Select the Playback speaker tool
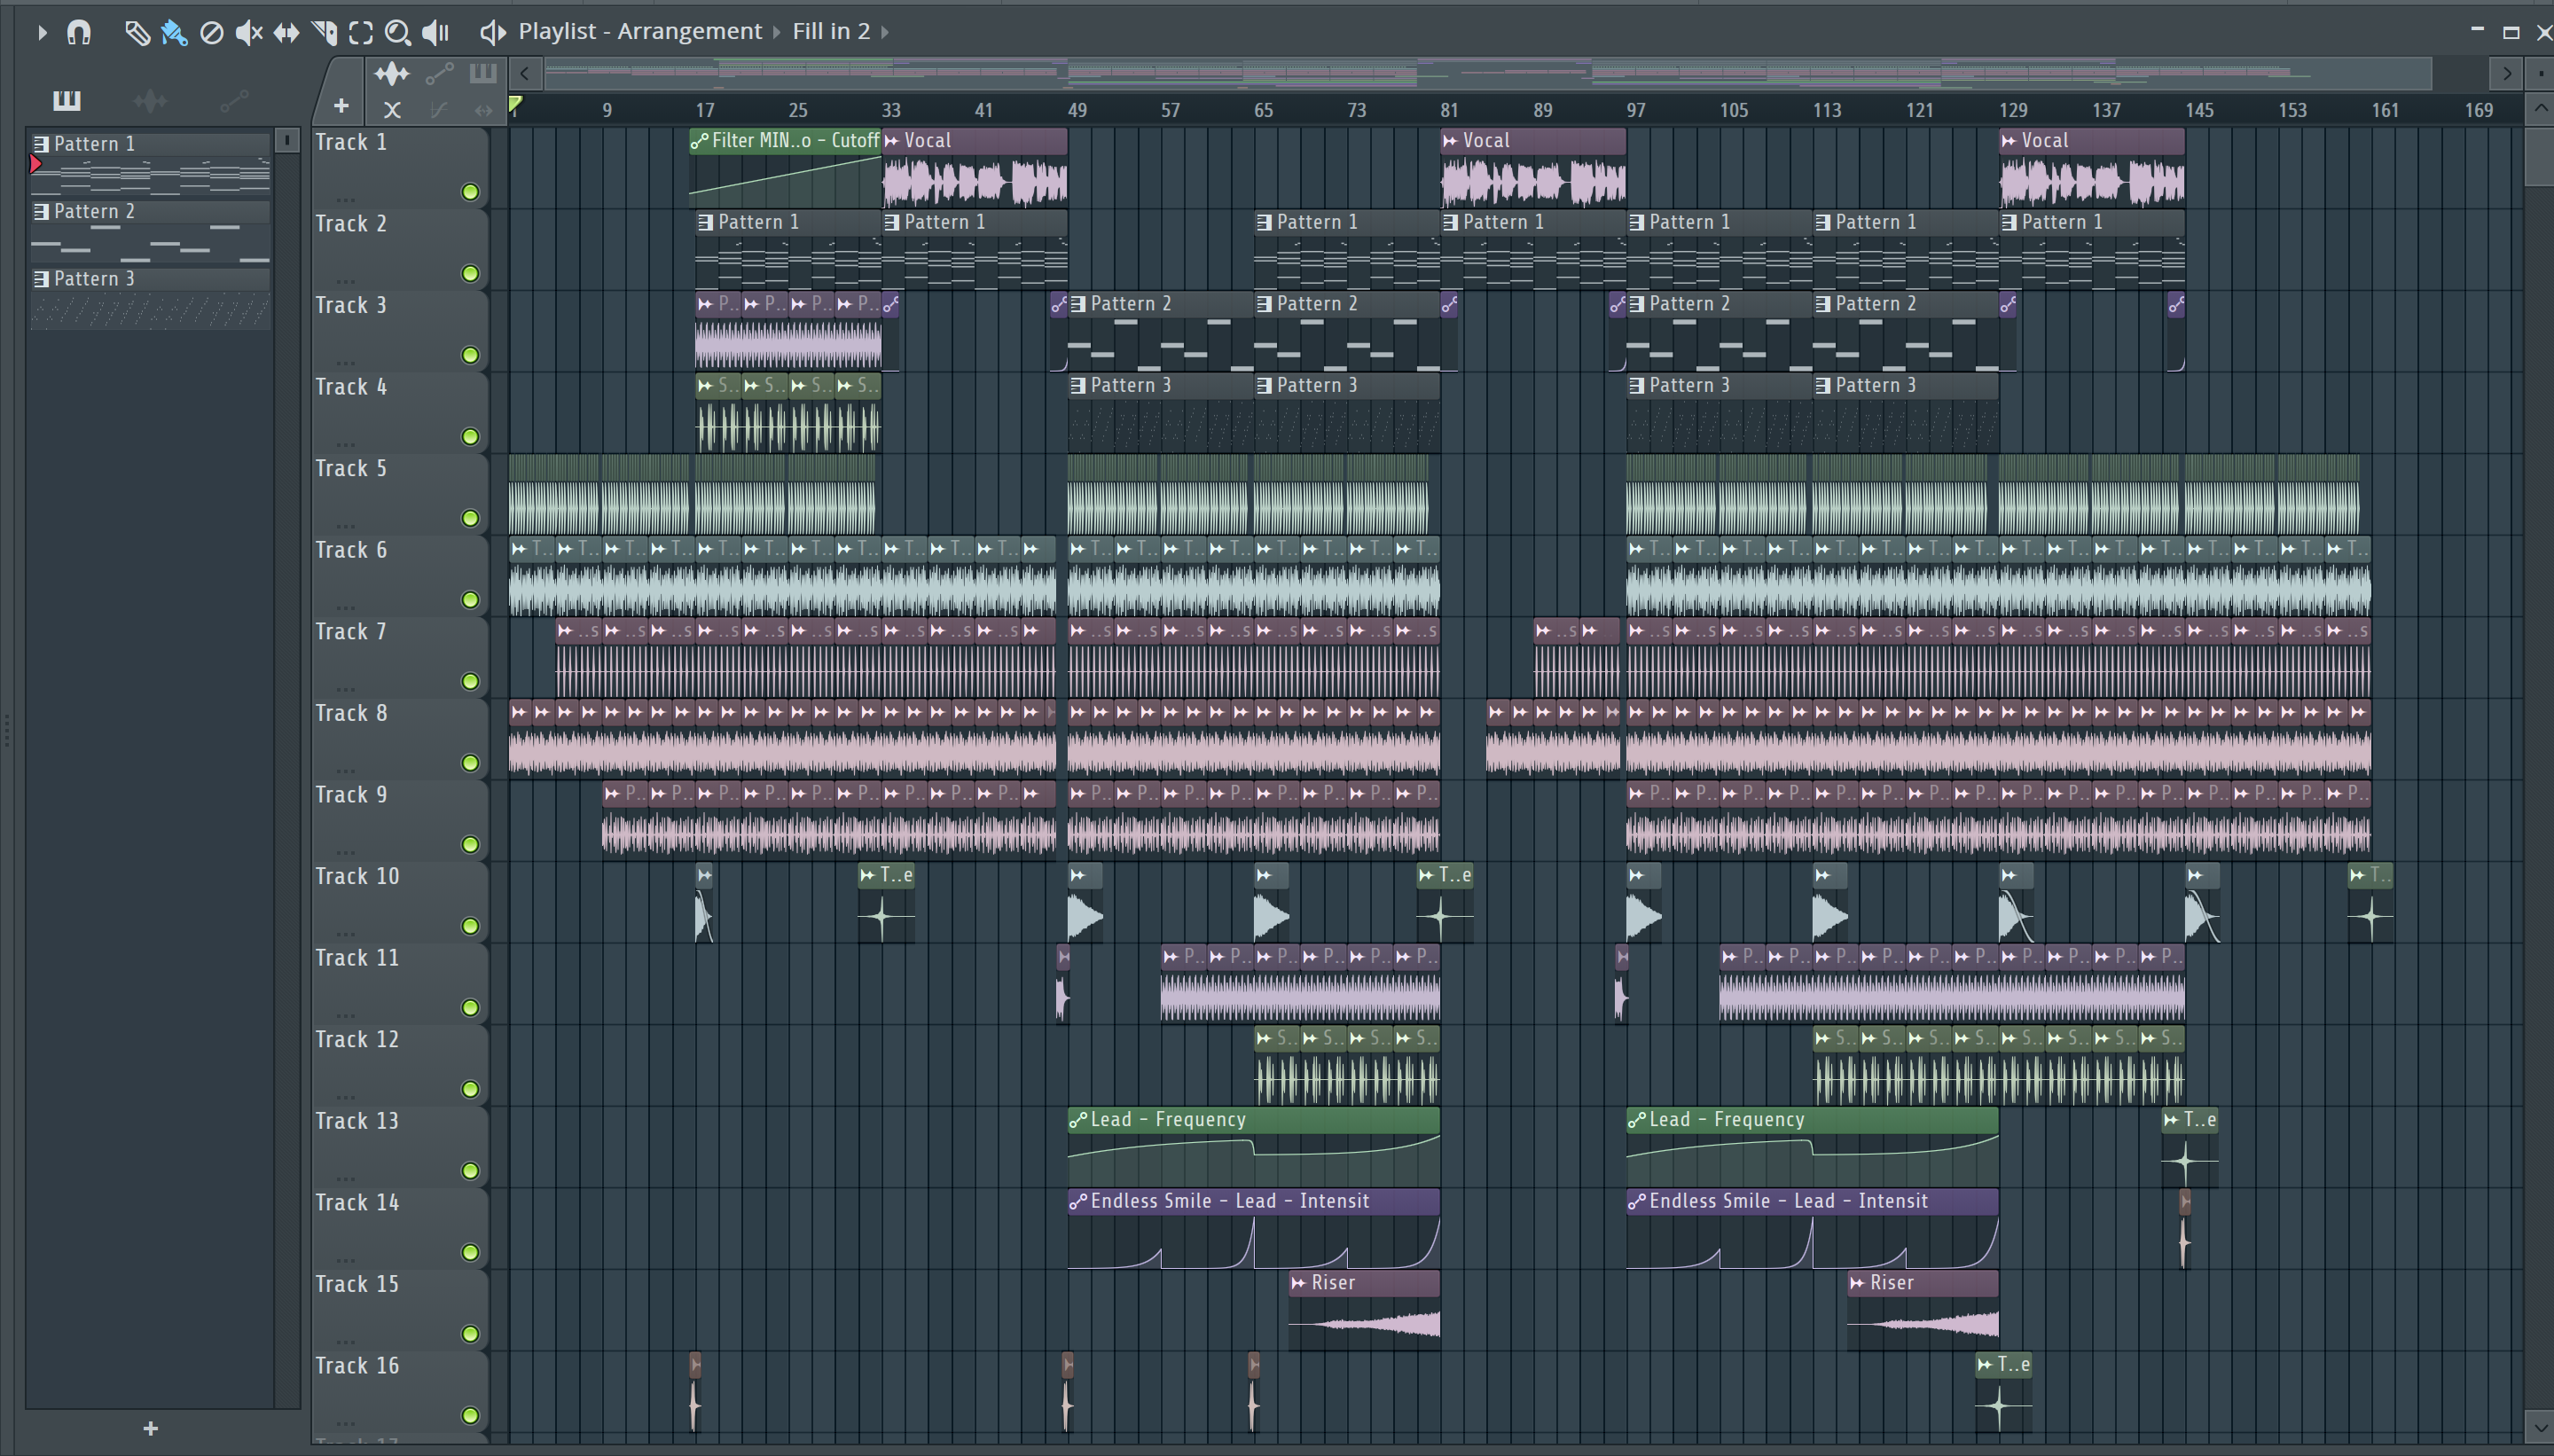 coord(435,33)
